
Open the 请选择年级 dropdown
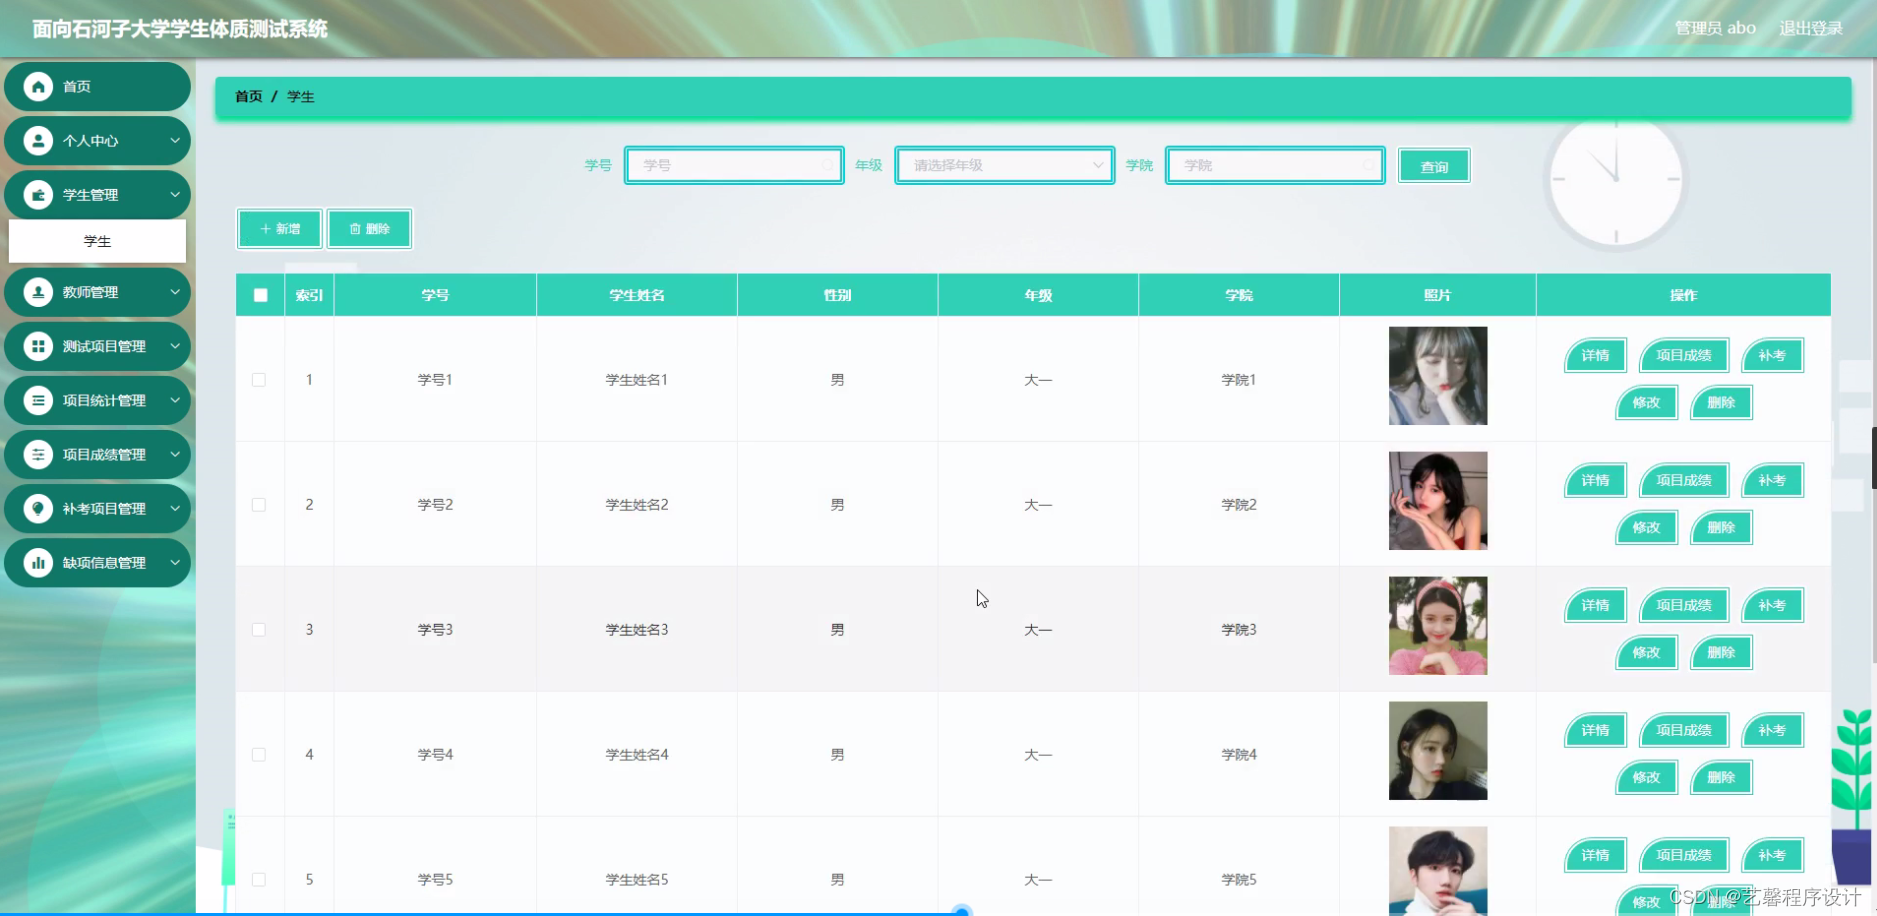(x=1004, y=165)
